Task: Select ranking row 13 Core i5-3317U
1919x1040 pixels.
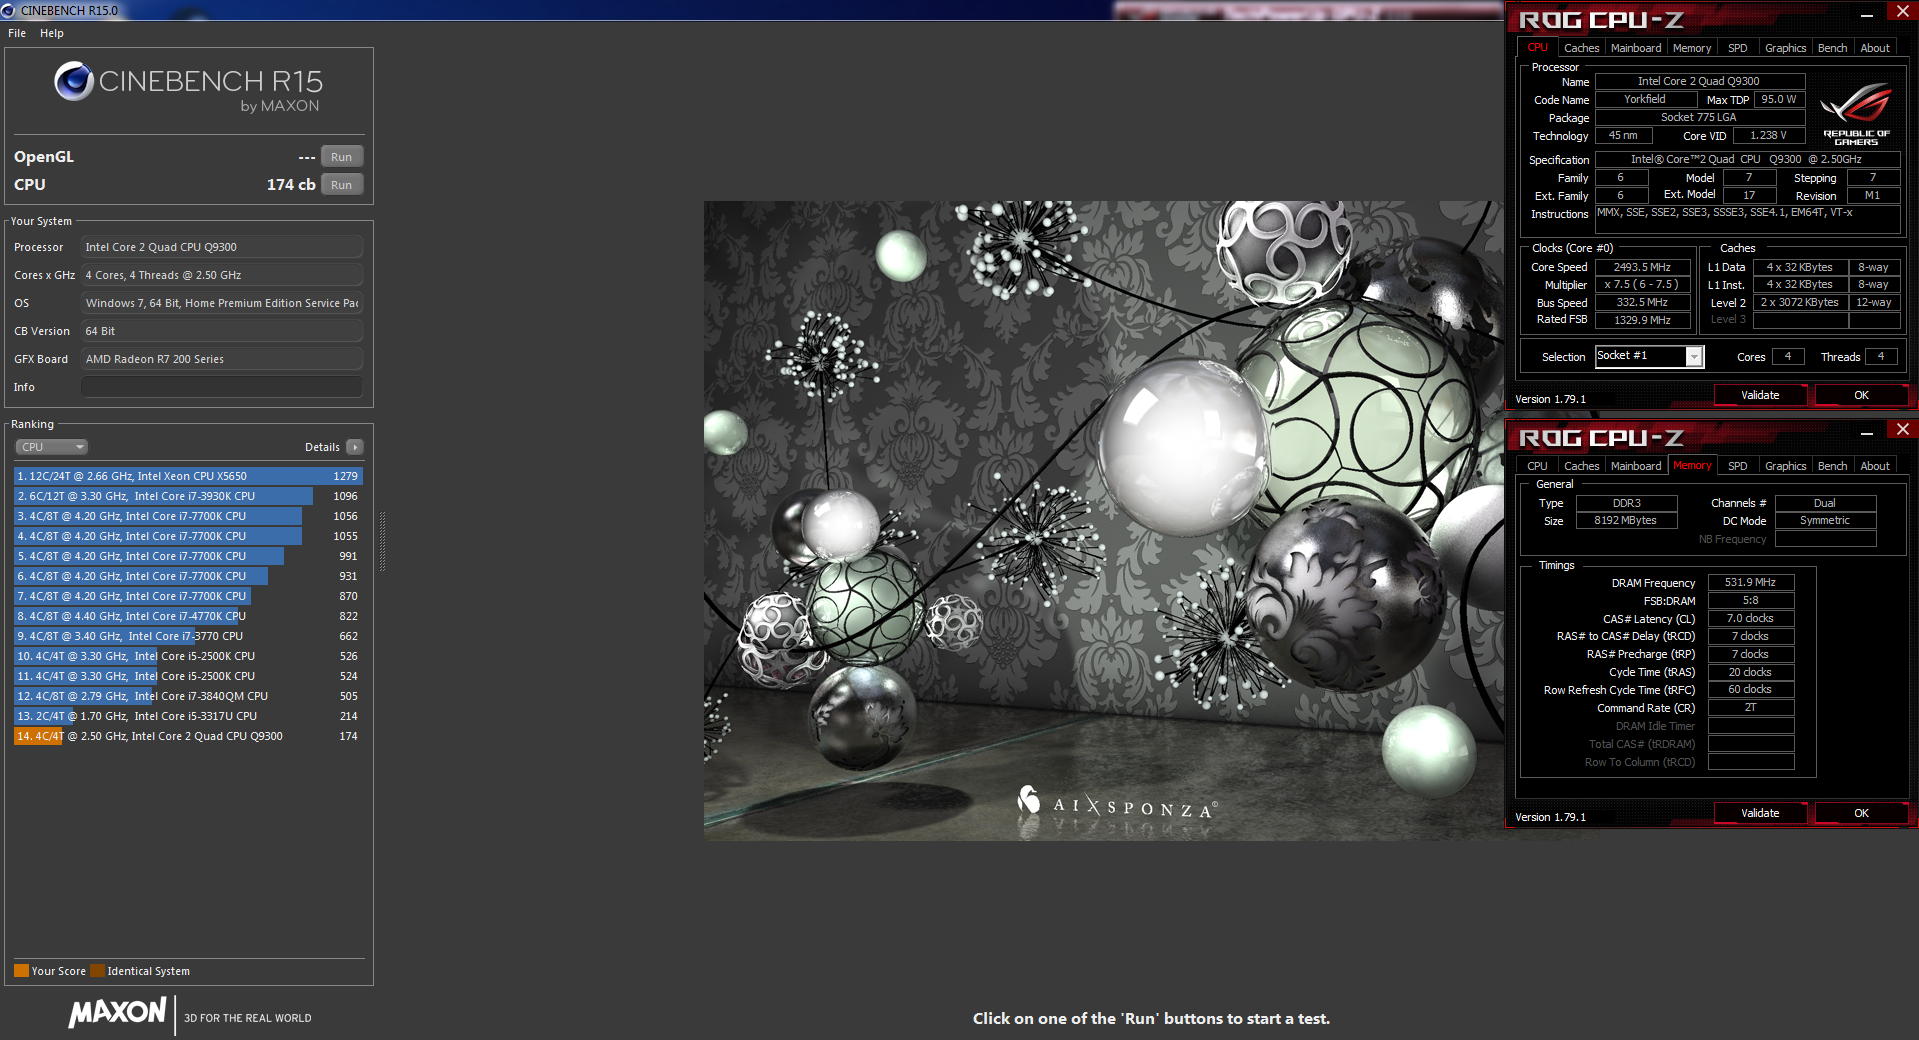Action: (188, 716)
